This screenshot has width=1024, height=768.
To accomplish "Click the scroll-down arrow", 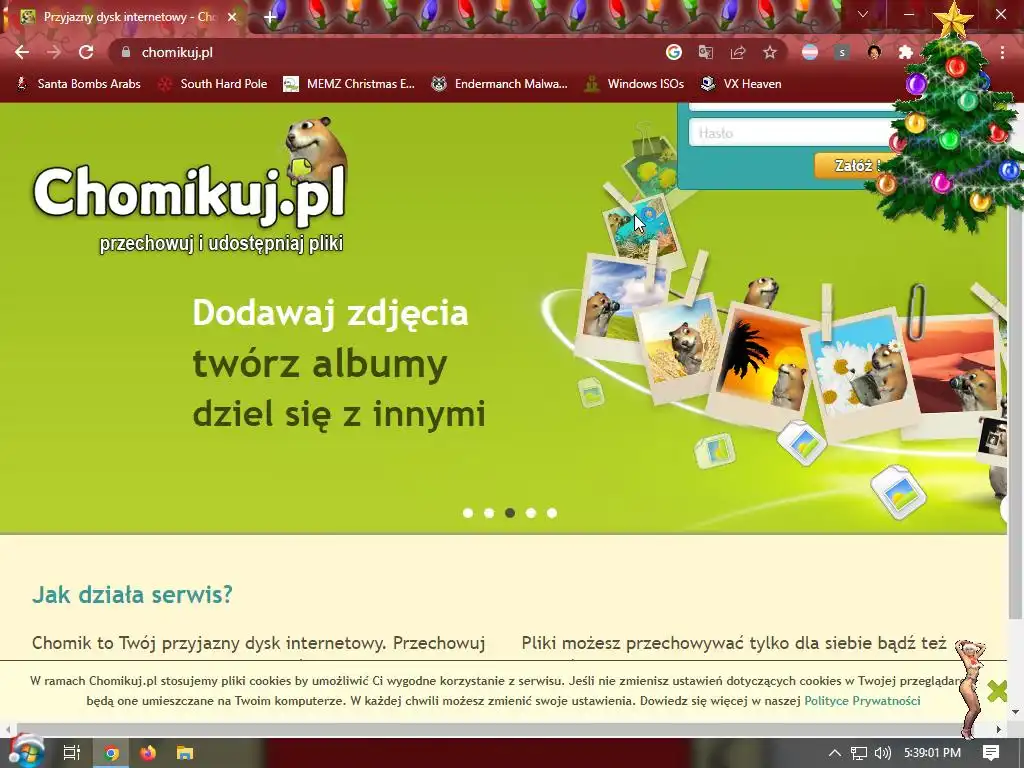I will pyautogui.click(x=1016, y=712).
